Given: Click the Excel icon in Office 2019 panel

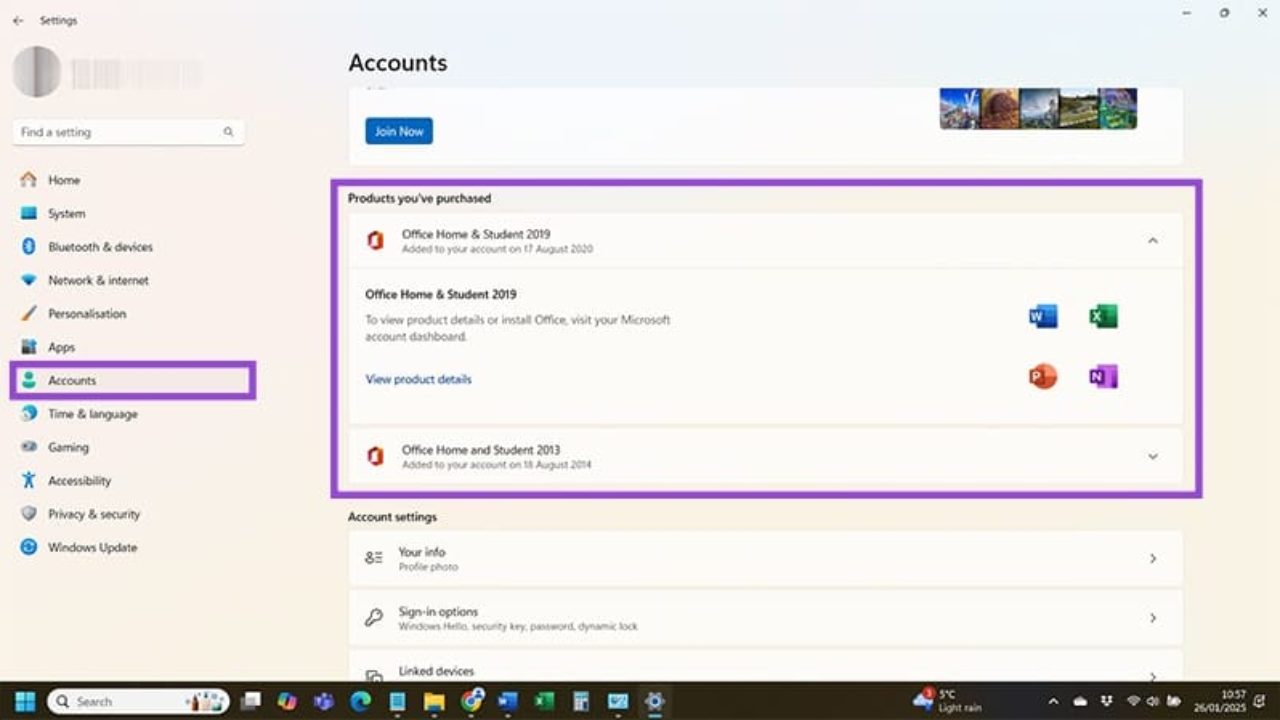Looking at the screenshot, I should 1103,317.
